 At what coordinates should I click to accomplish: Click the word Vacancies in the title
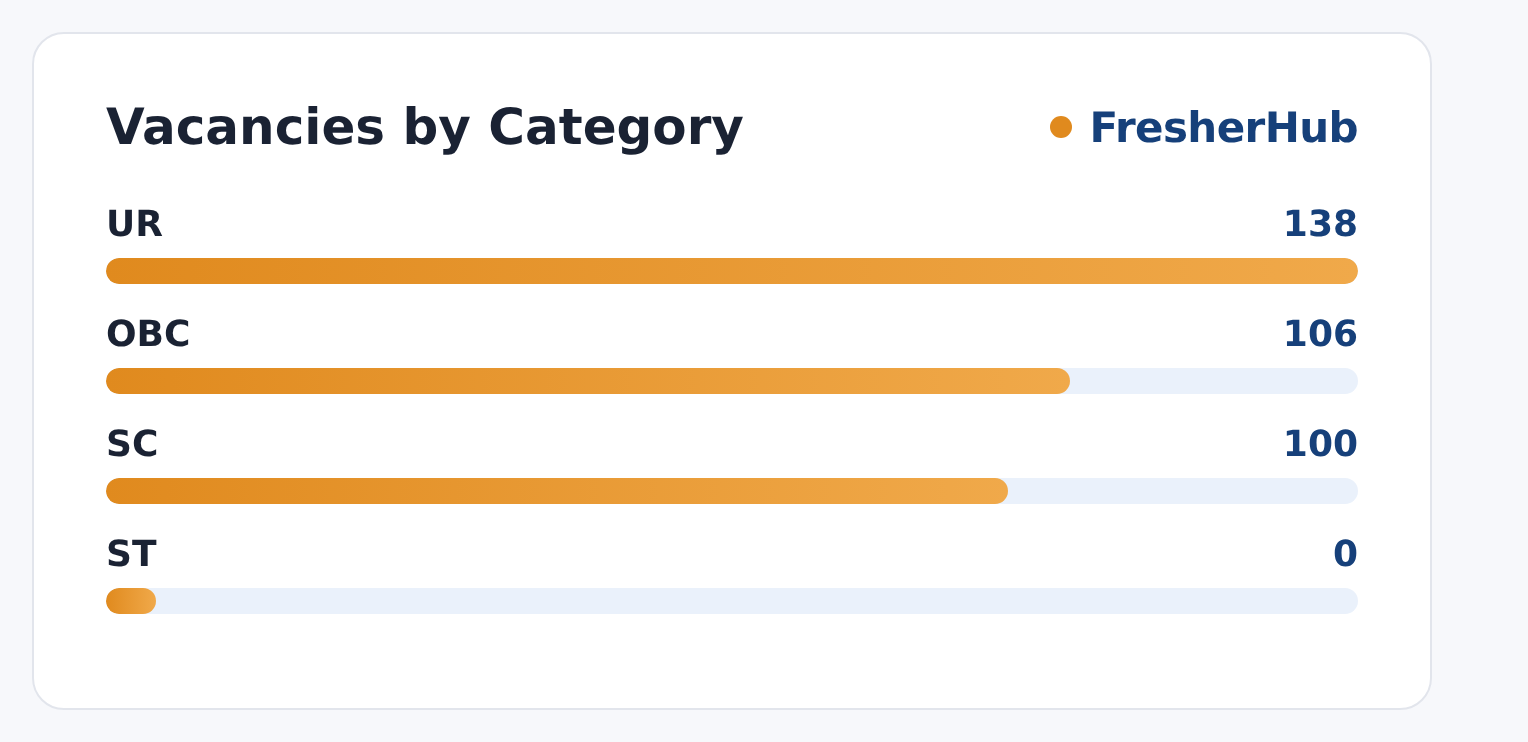click(245, 129)
